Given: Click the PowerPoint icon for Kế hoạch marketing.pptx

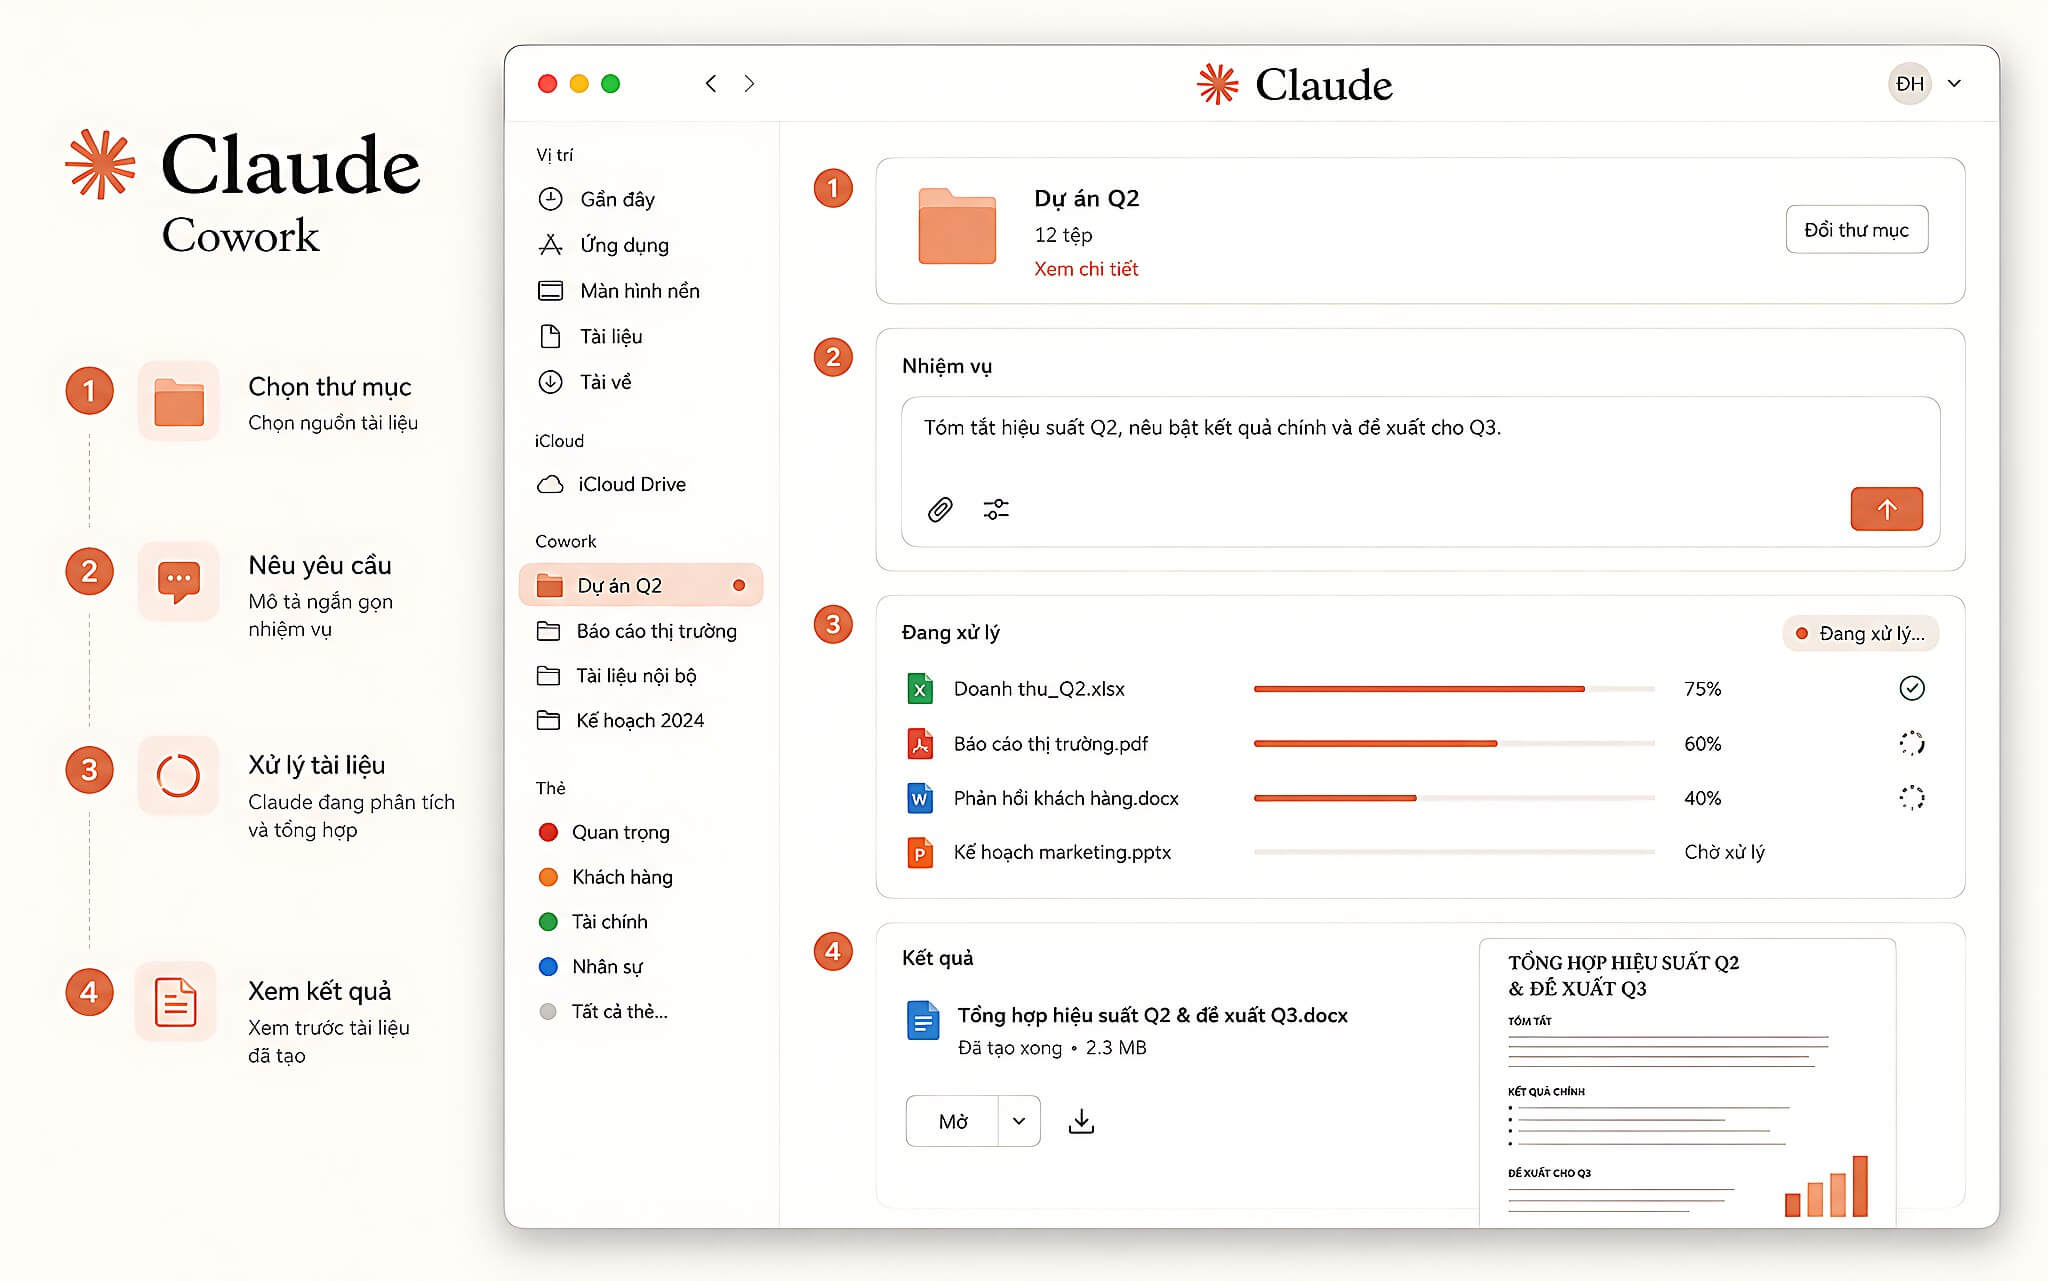Looking at the screenshot, I should tap(920, 853).
